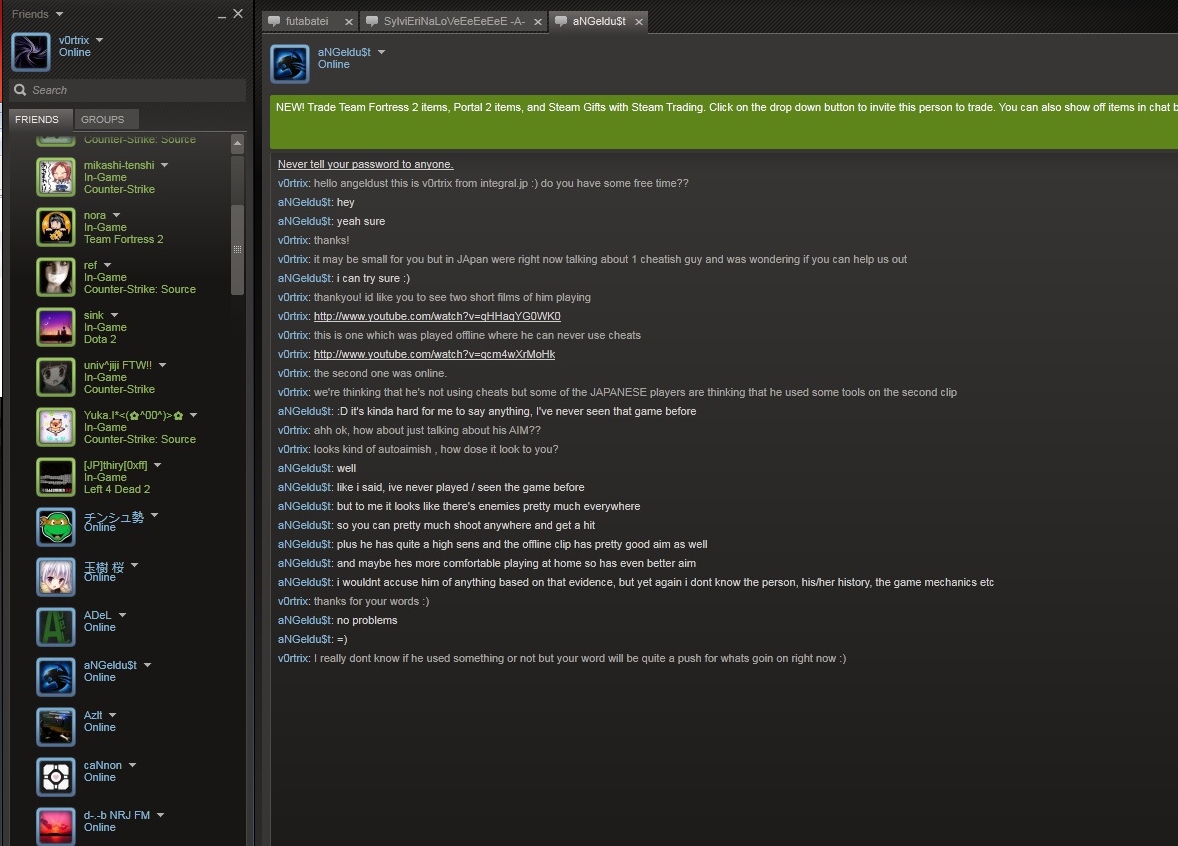The height and width of the screenshot is (846, 1178).
Task: Click Azlt's name in friends list
Action: [x=93, y=715]
